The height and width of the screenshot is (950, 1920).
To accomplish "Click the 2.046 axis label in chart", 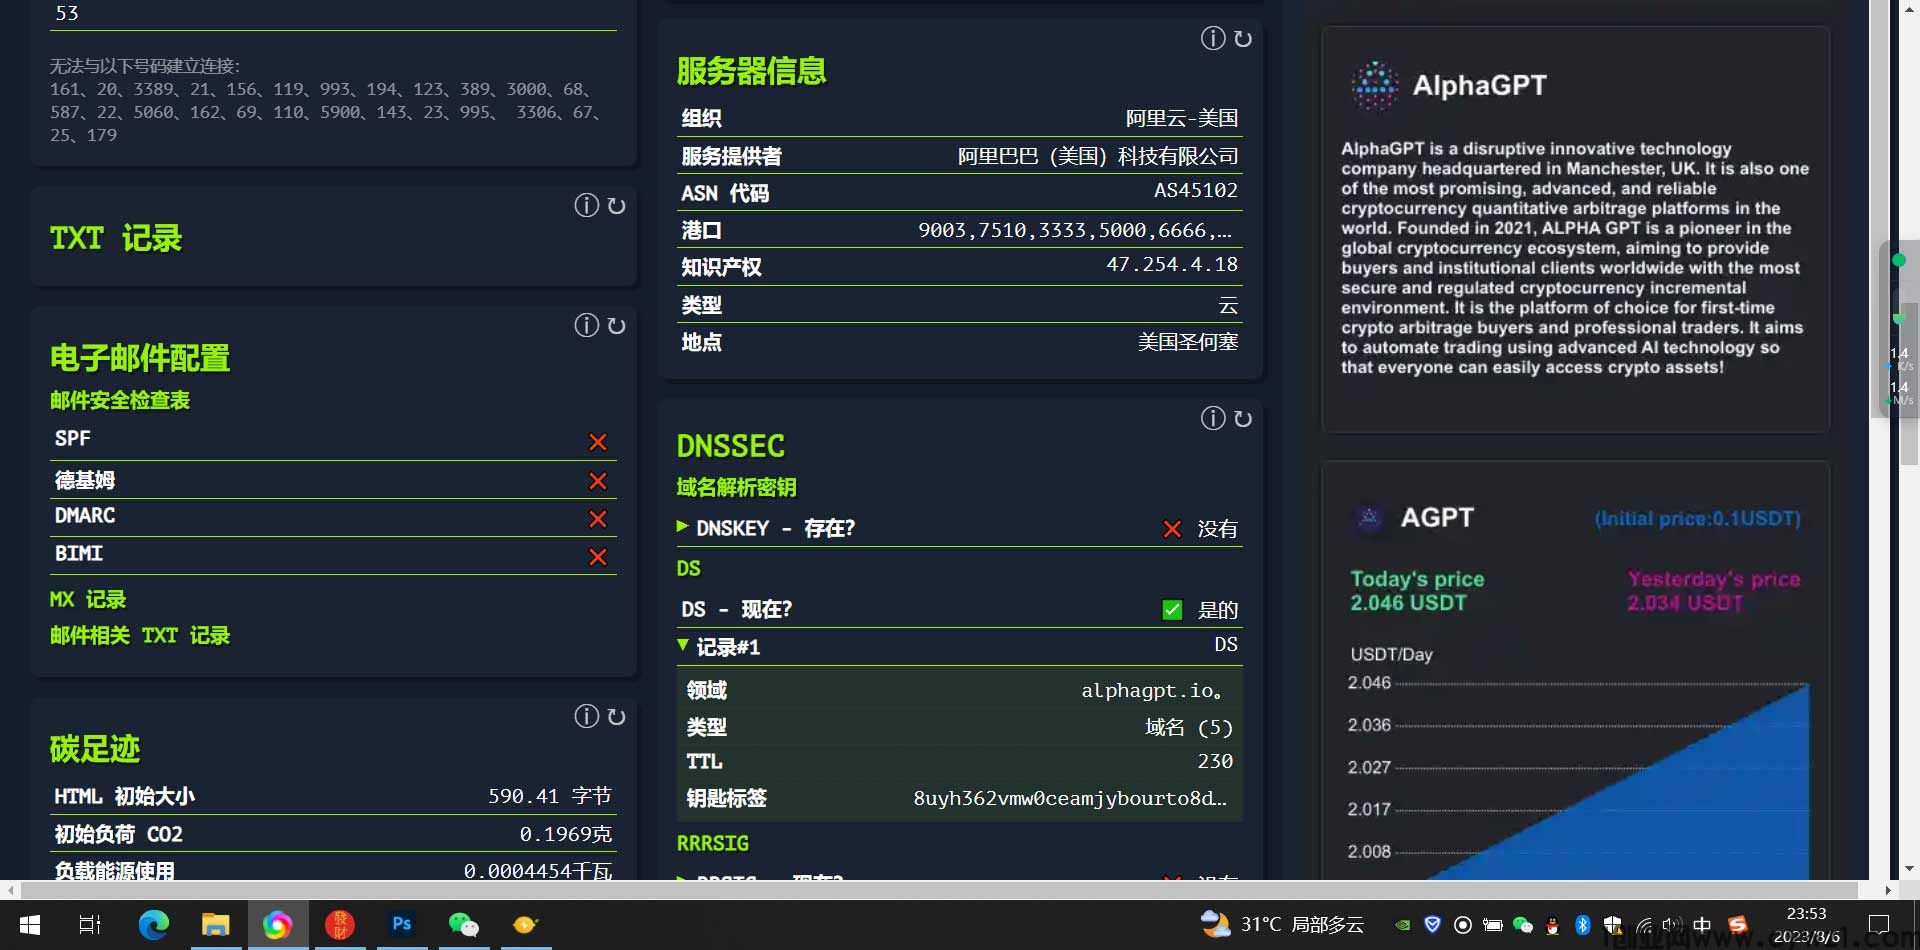I will (x=1369, y=683).
